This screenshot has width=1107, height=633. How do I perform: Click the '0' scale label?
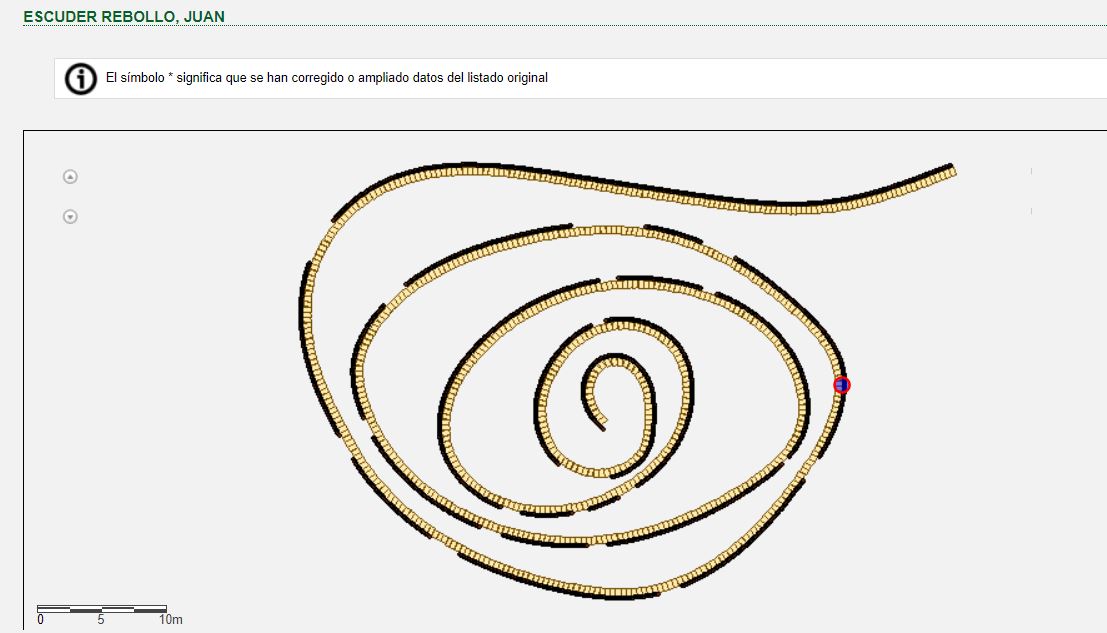click(40, 620)
